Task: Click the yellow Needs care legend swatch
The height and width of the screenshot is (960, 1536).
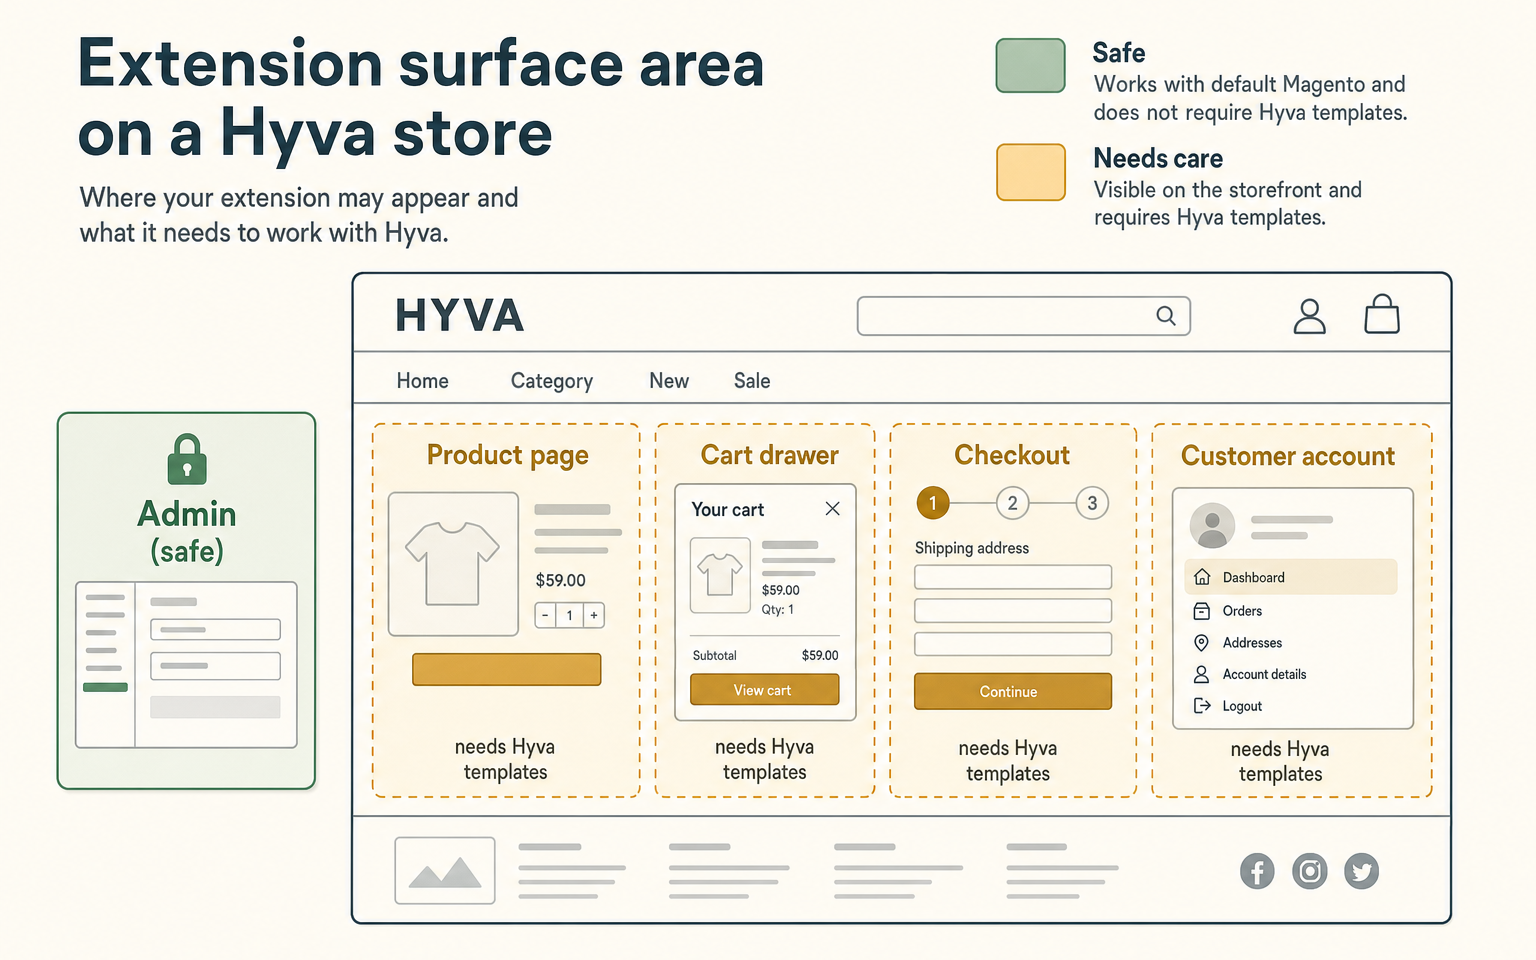Action: coord(1031,172)
